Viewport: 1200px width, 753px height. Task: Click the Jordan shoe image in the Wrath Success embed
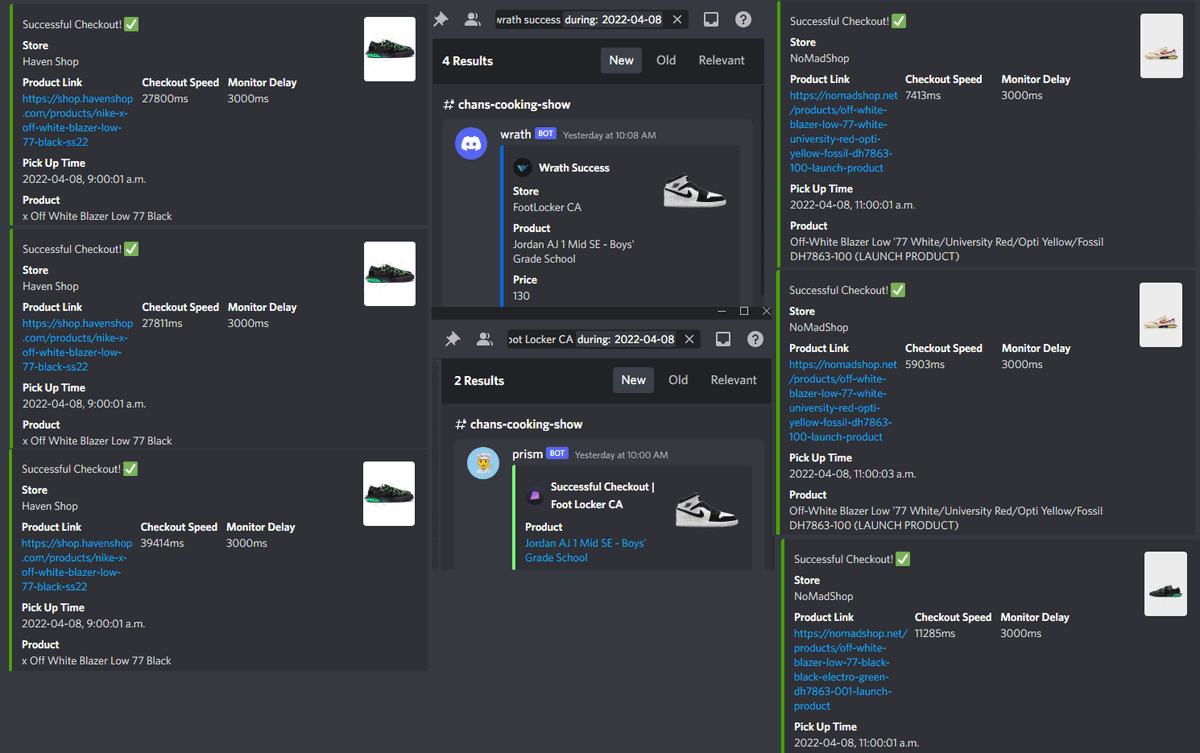(694, 189)
